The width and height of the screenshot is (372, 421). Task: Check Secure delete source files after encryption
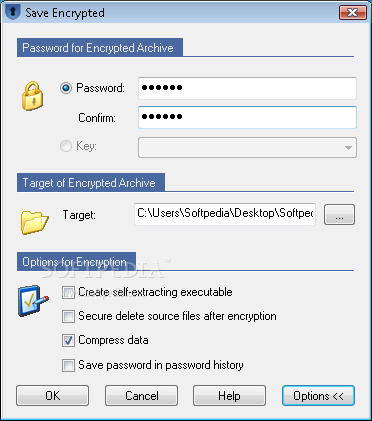[x=68, y=316]
